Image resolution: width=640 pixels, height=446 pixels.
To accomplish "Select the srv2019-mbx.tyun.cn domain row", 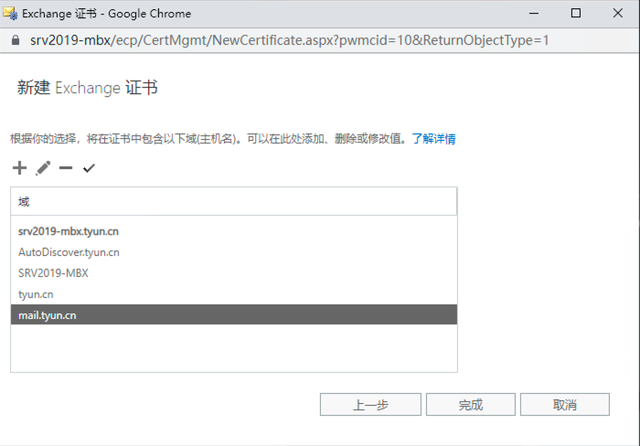I will coord(234,231).
